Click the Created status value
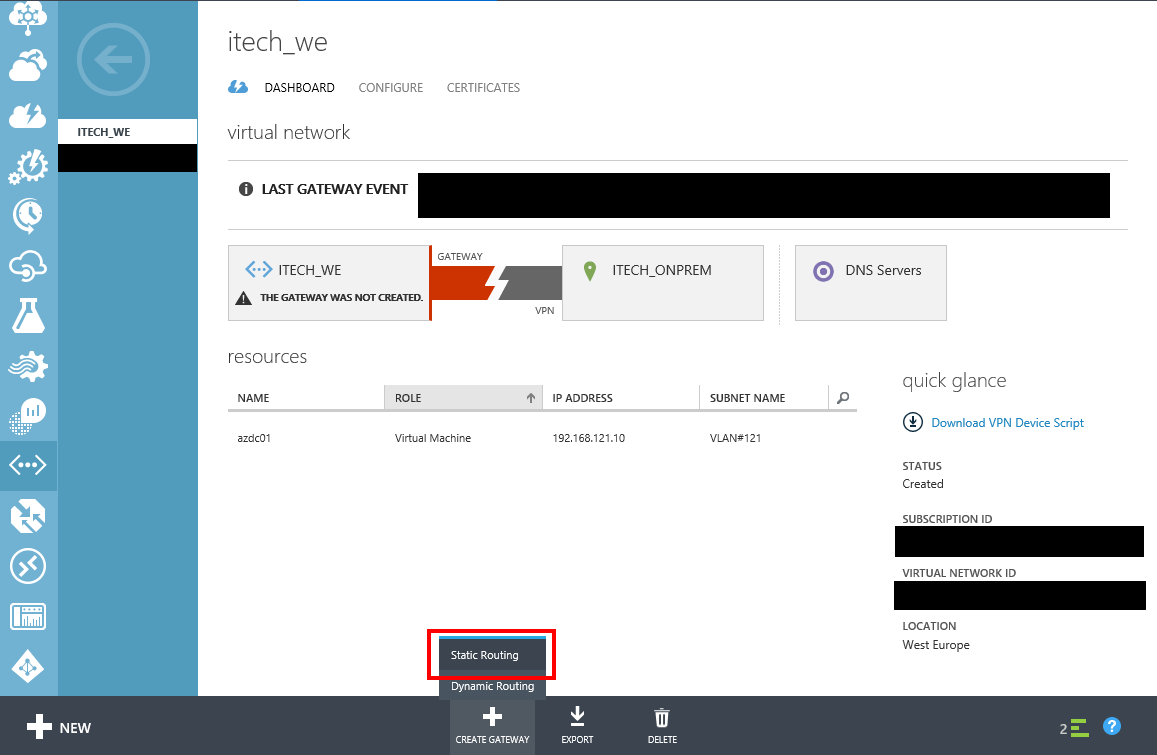This screenshot has width=1157, height=755. [x=923, y=484]
